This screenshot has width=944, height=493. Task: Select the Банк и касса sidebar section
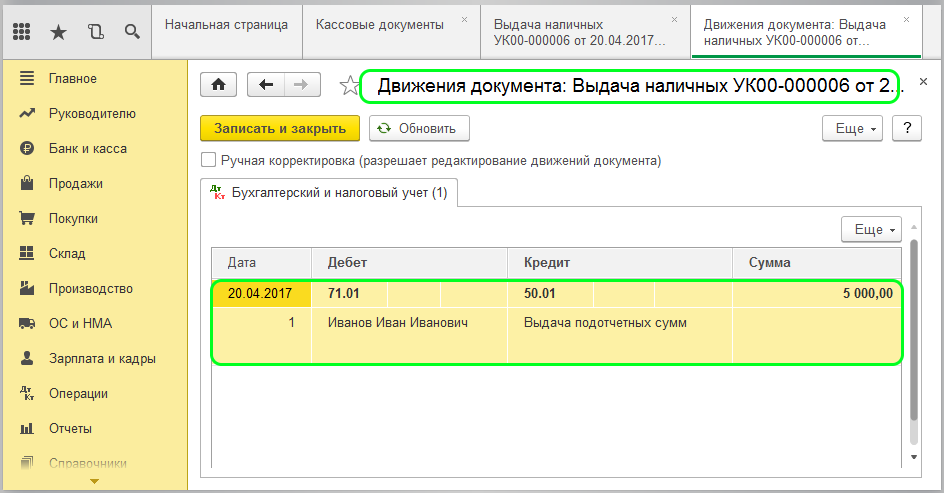click(87, 149)
